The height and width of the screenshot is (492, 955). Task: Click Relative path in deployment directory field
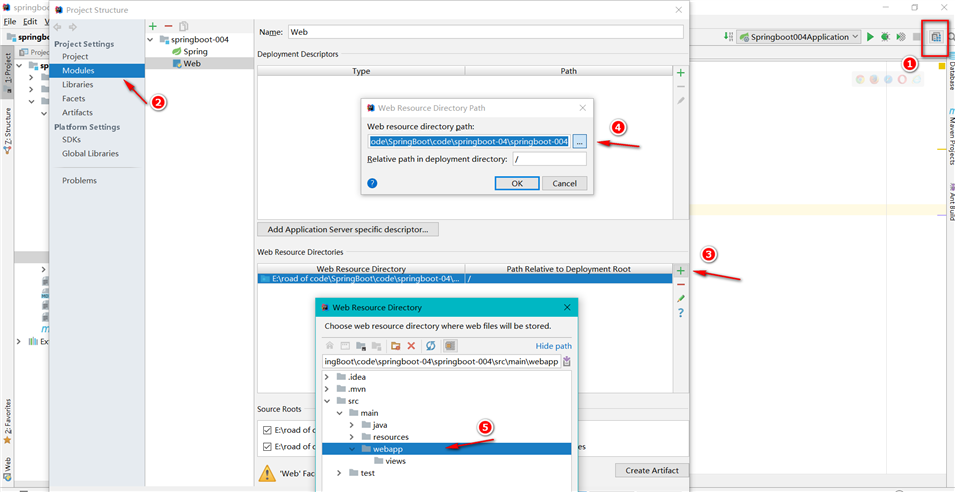[549, 159]
